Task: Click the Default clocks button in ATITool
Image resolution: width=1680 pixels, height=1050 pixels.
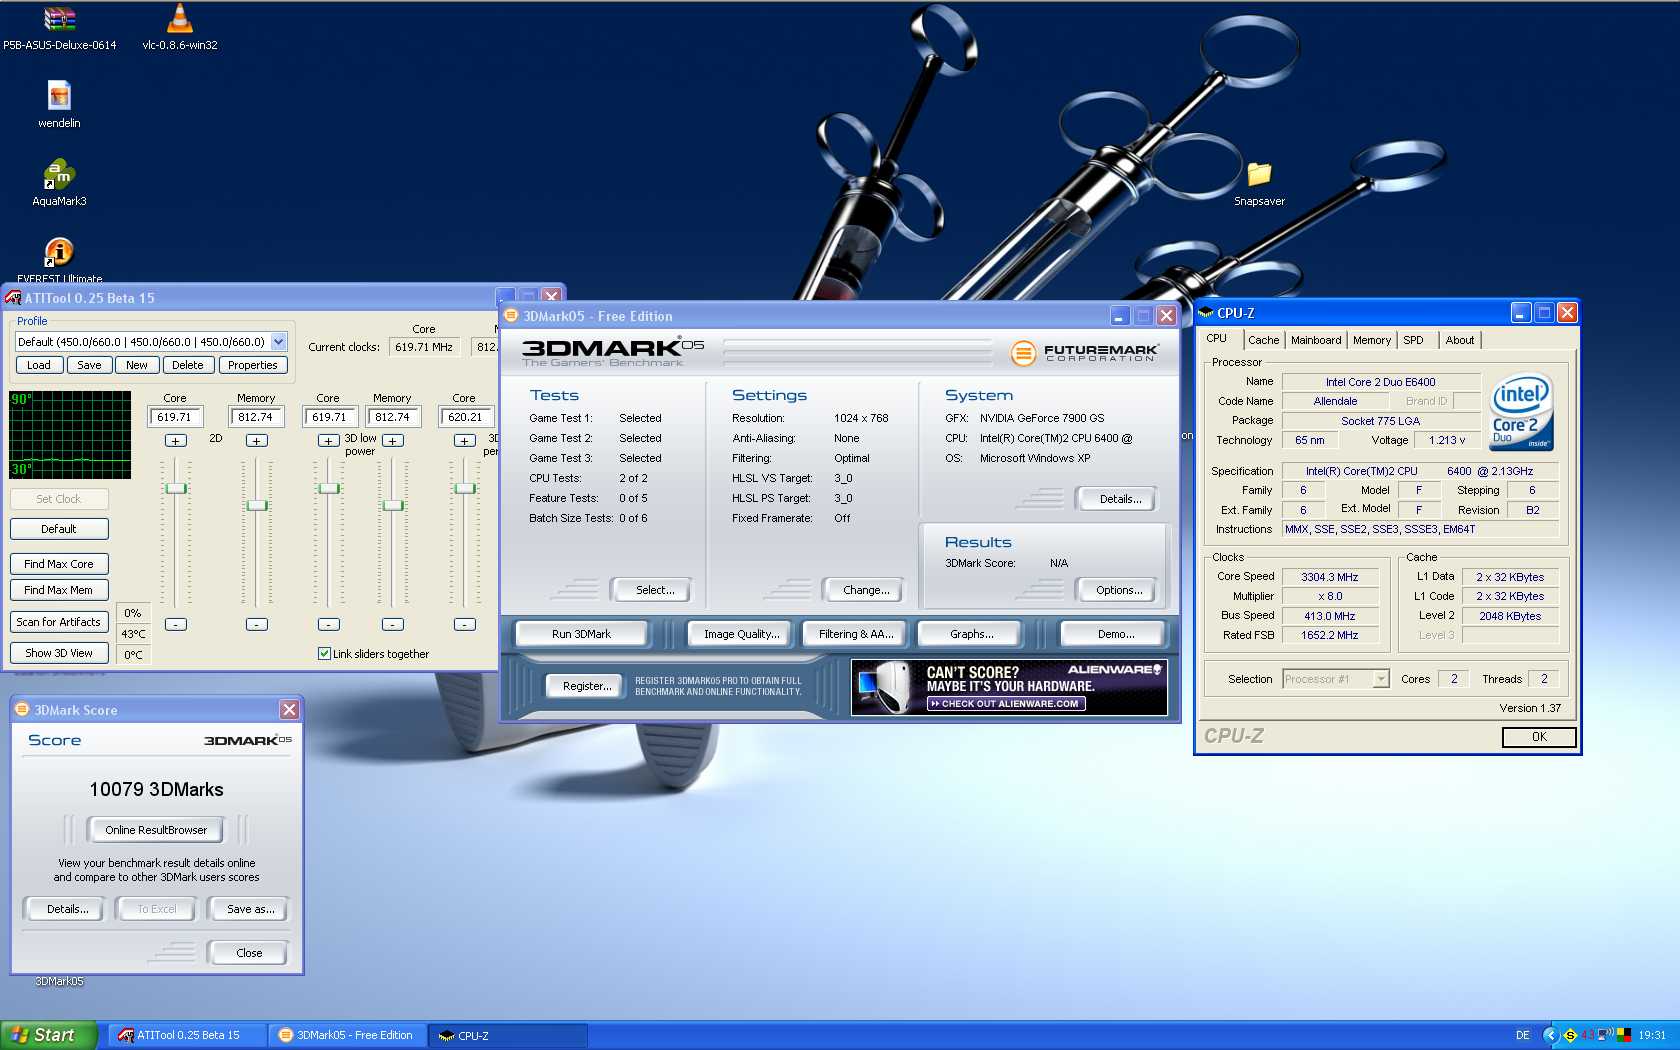Action: click(x=59, y=529)
